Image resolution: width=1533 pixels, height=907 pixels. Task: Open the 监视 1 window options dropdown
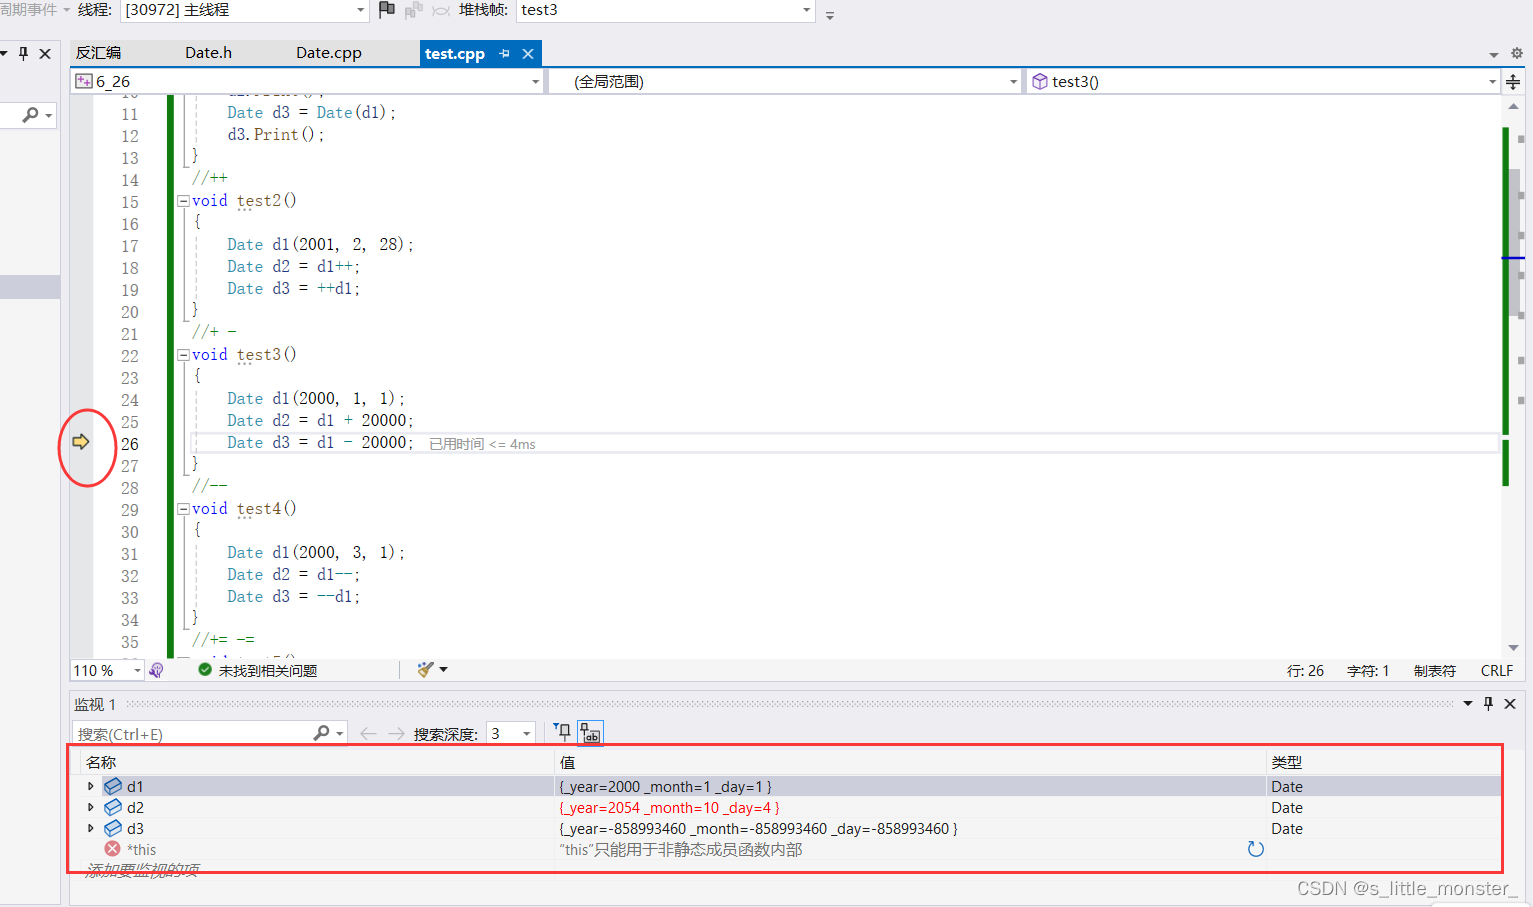tap(1468, 704)
